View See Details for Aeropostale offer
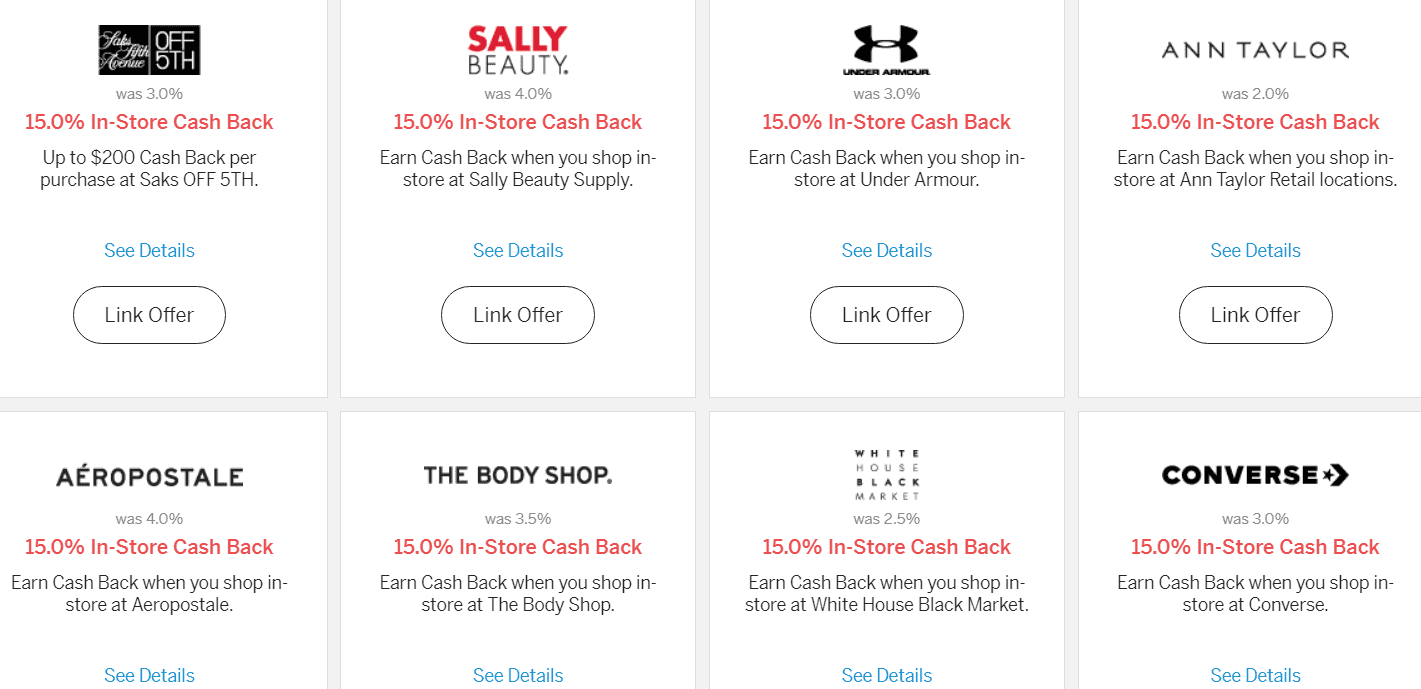 click(149, 676)
